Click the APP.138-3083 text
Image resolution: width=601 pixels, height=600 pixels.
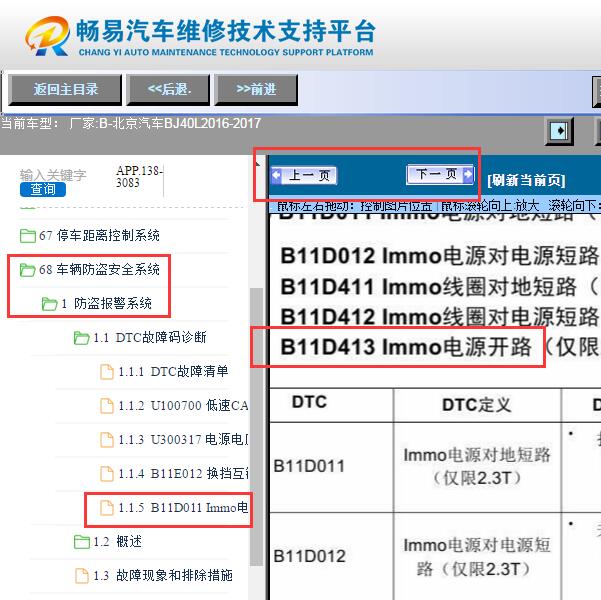point(140,176)
